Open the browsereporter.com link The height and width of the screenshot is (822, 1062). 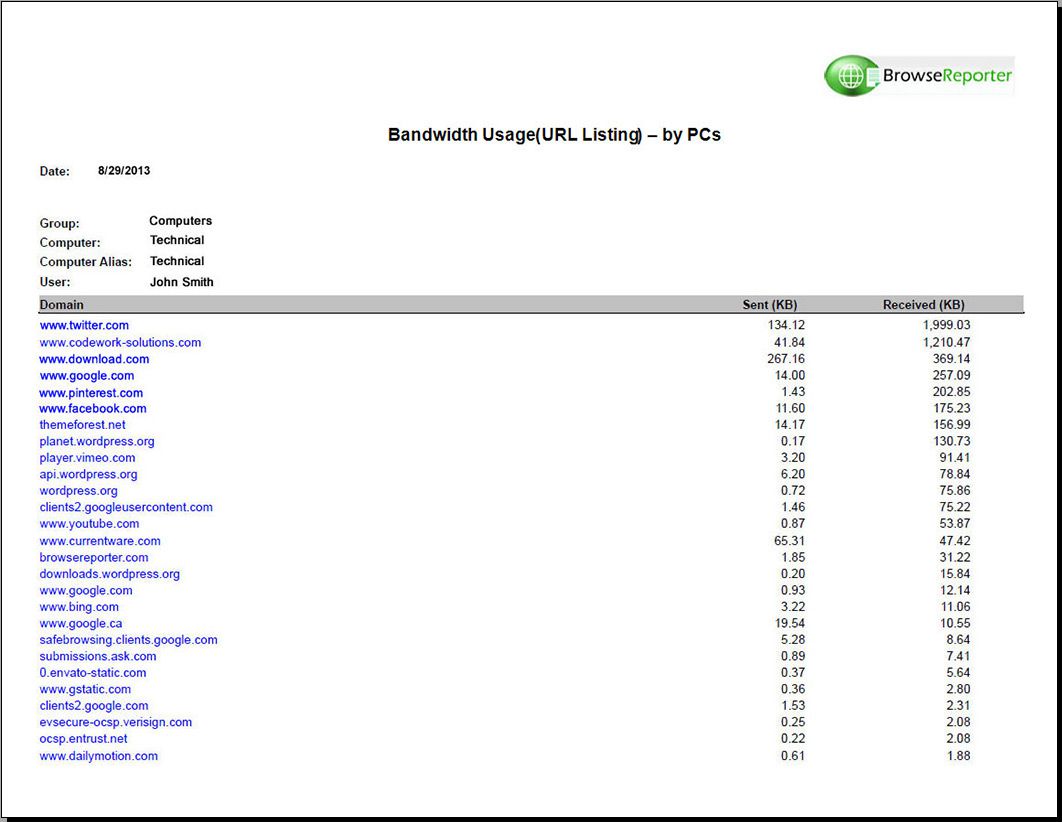click(x=94, y=557)
